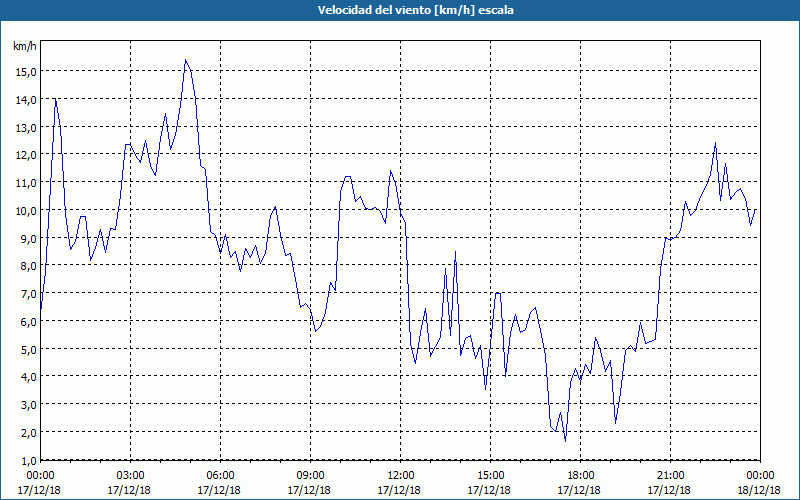The width and height of the screenshot is (800, 500).
Task: Click the '12,0' vertical axis label
Action: [x=26, y=155]
